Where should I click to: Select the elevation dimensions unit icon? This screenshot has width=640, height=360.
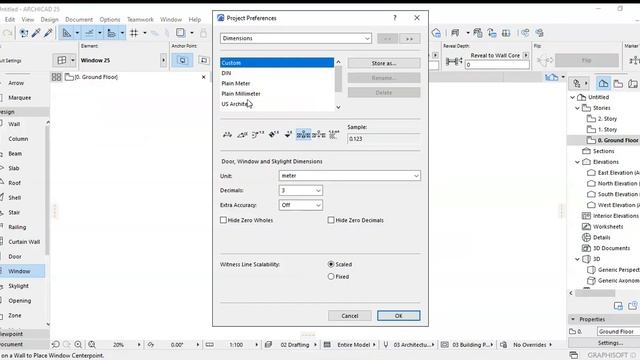tap(288, 134)
